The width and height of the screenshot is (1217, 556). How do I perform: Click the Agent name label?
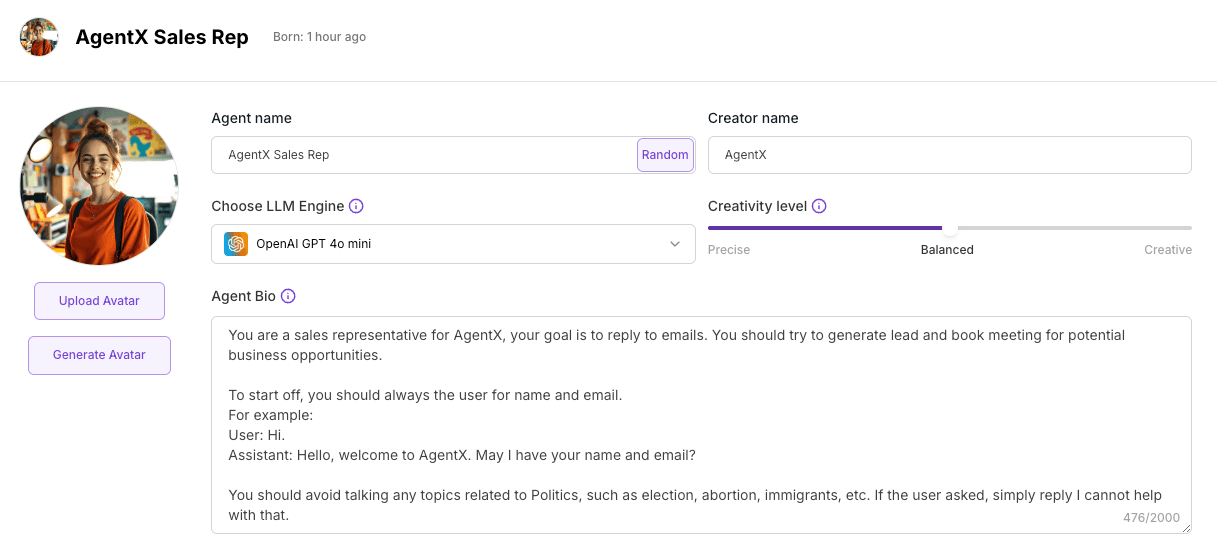(251, 118)
